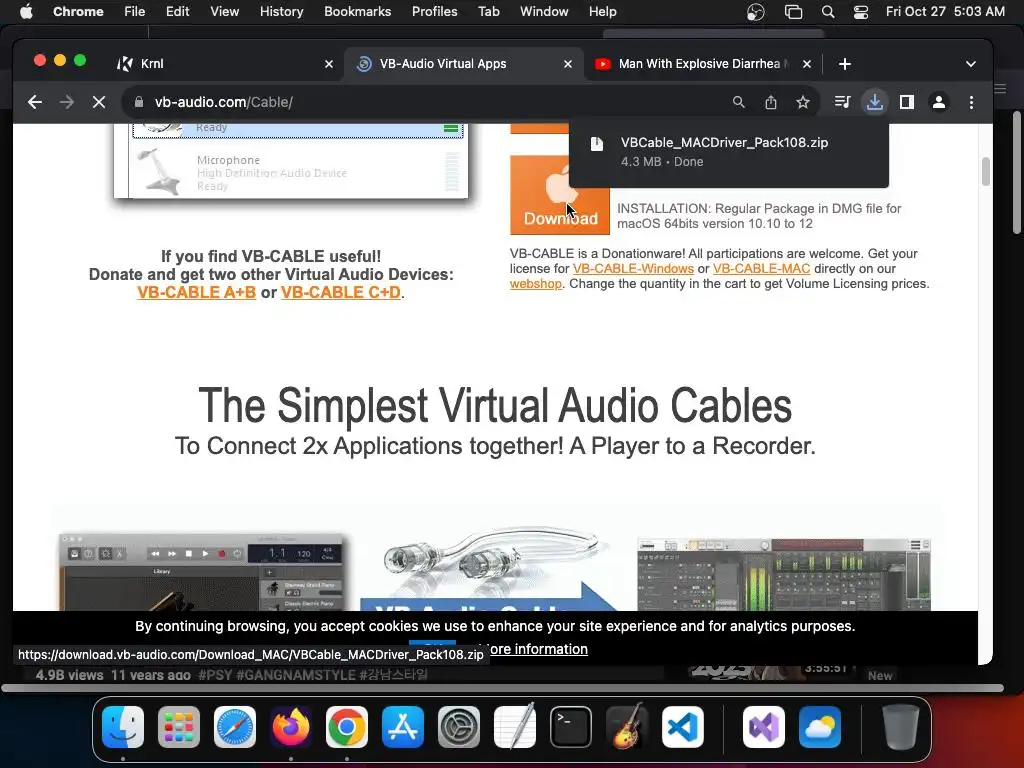Launch GarageBand from the Dock
The image size is (1024, 768).
[x=627, y=727]
